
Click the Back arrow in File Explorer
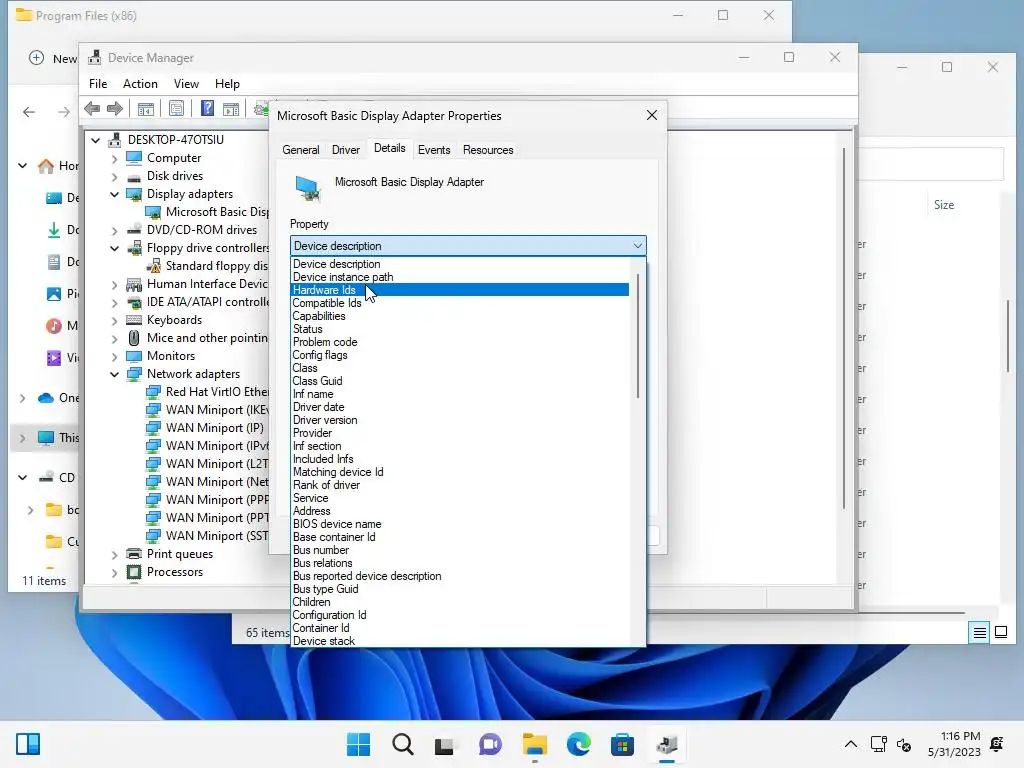[x=29, y=112]
